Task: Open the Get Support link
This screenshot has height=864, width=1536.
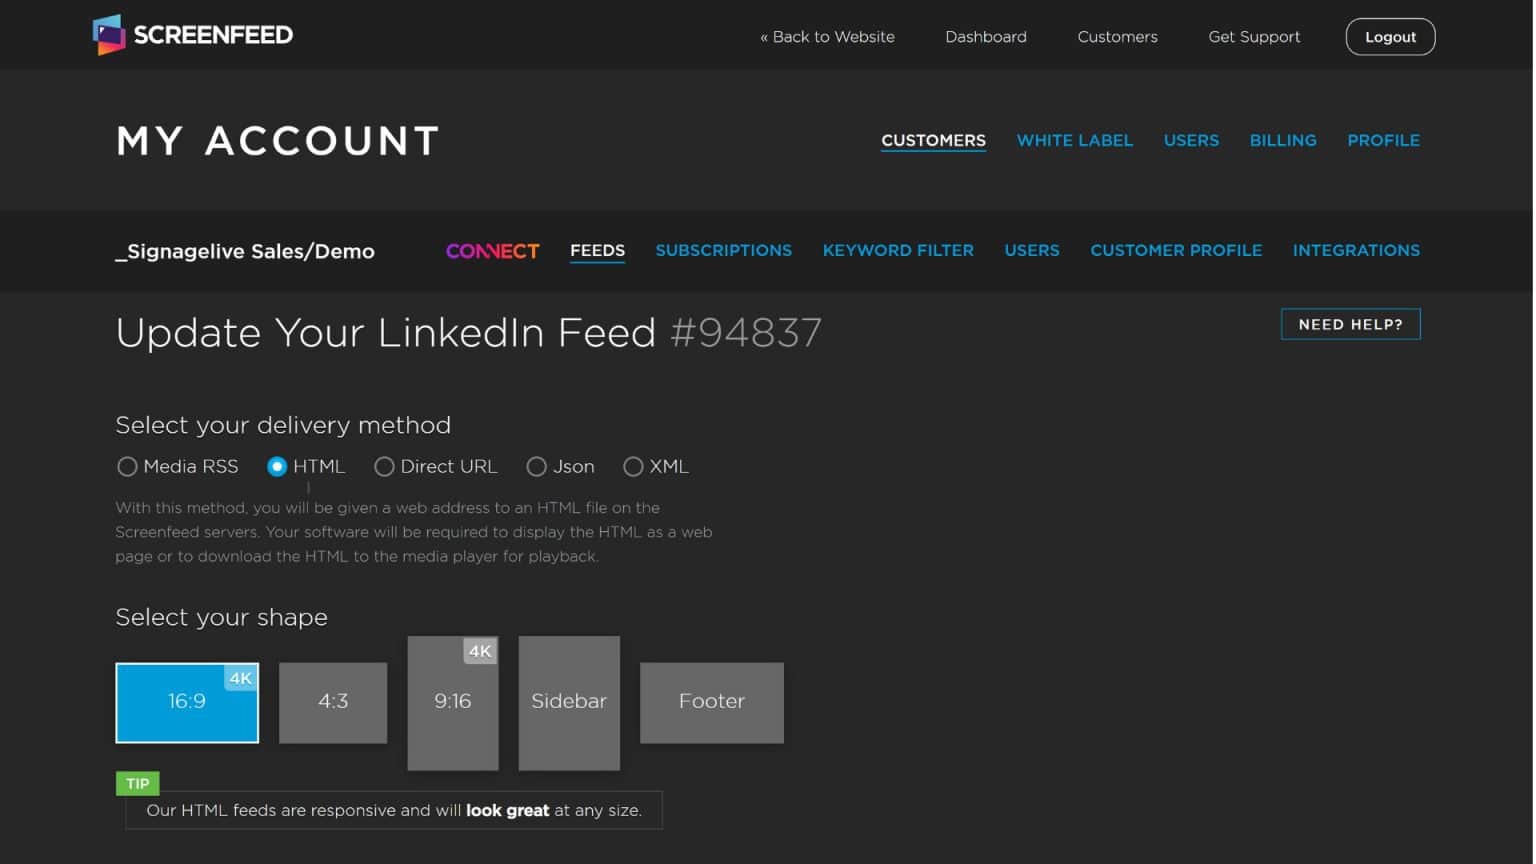Action: 1254,37
